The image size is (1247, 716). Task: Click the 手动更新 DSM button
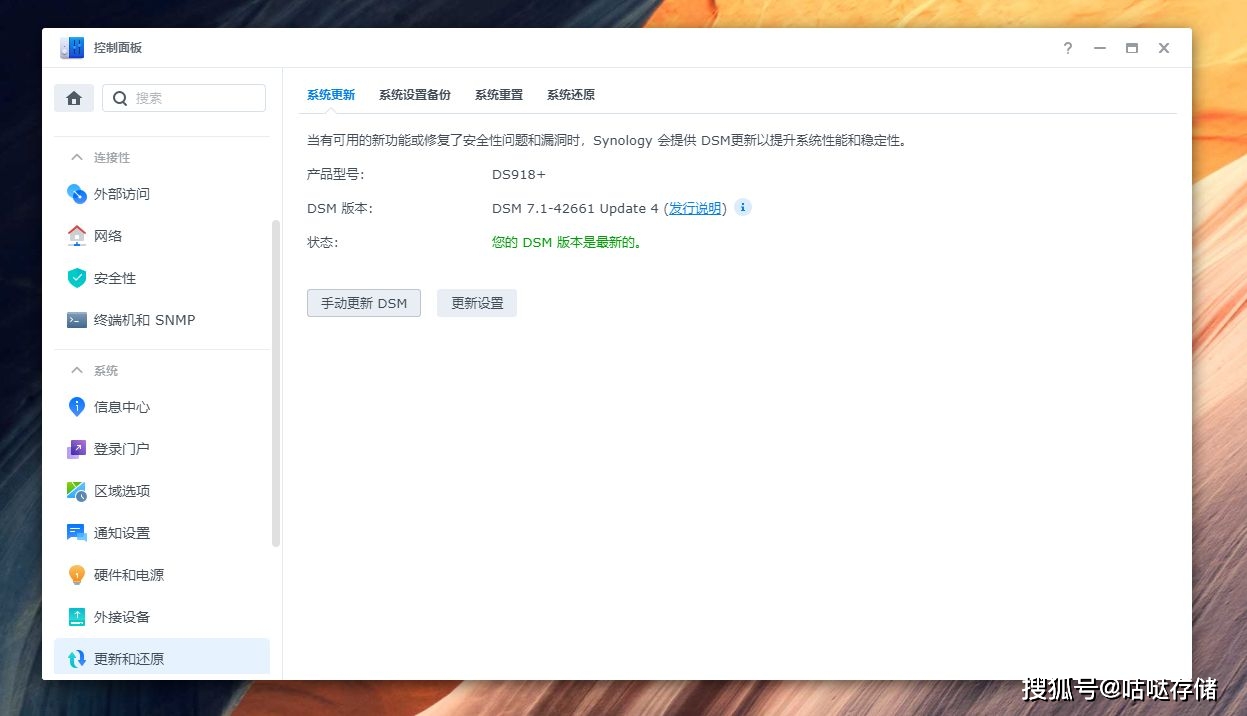tap(364, 303)
